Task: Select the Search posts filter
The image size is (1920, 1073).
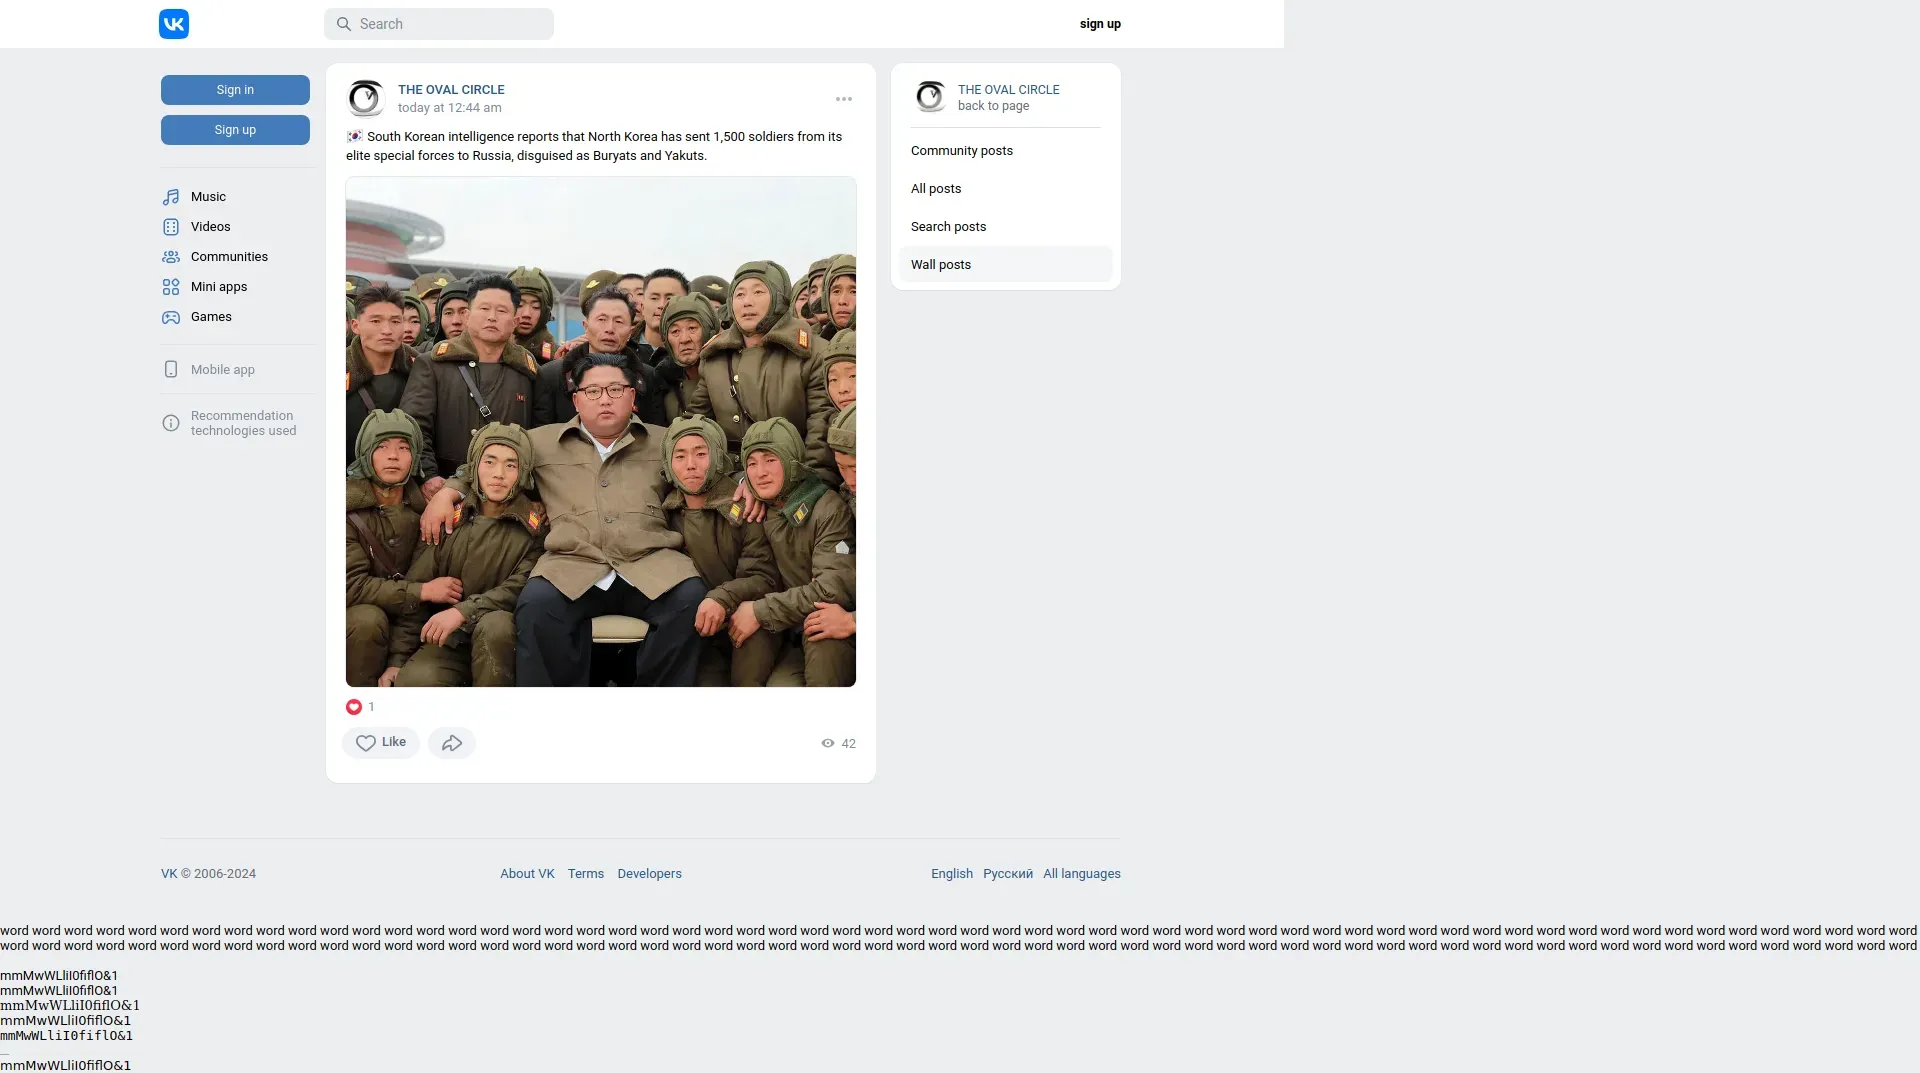Action: [x=1006, y=227]
